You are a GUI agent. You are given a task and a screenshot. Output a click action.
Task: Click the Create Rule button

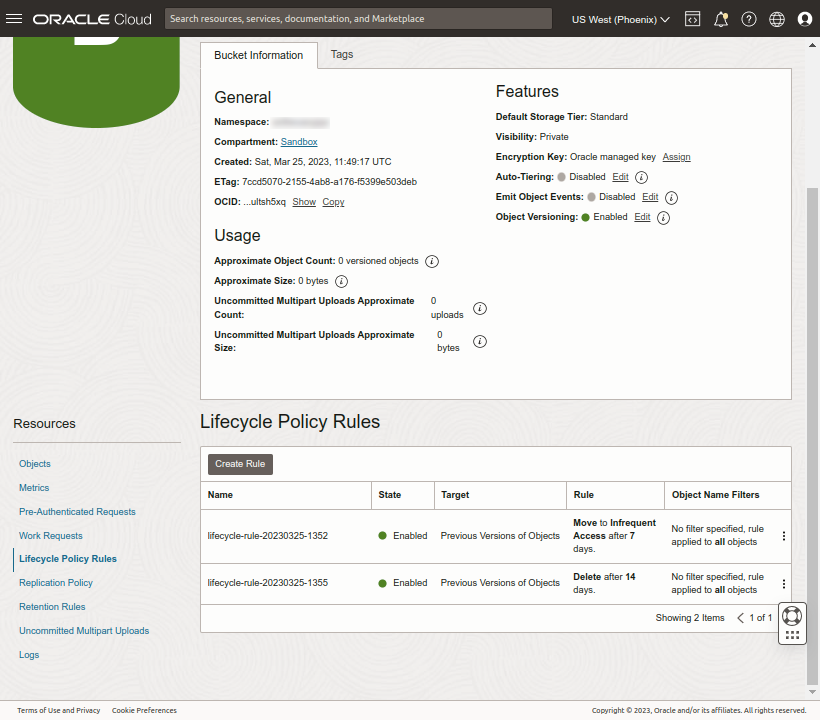click(x=240, y=463)
